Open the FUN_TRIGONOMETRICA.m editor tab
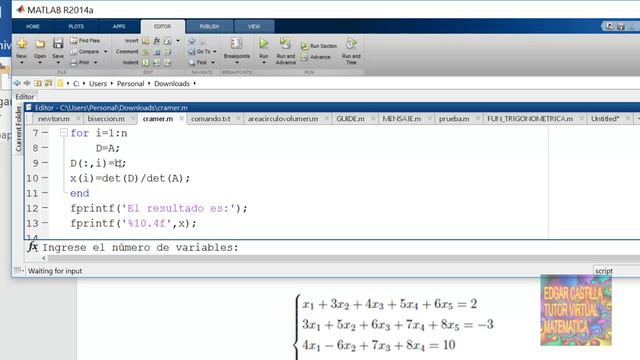The height and width of the screenshot is (360, 640). coord(530,119)
